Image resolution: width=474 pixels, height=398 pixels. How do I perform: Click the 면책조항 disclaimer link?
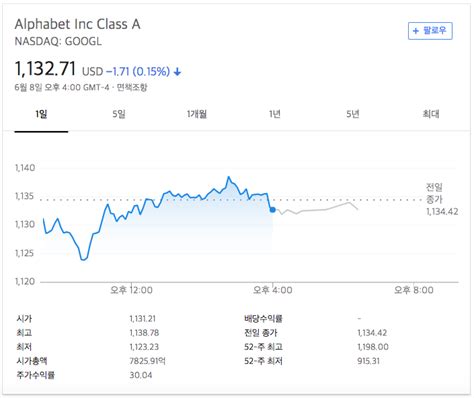(132, 87)
